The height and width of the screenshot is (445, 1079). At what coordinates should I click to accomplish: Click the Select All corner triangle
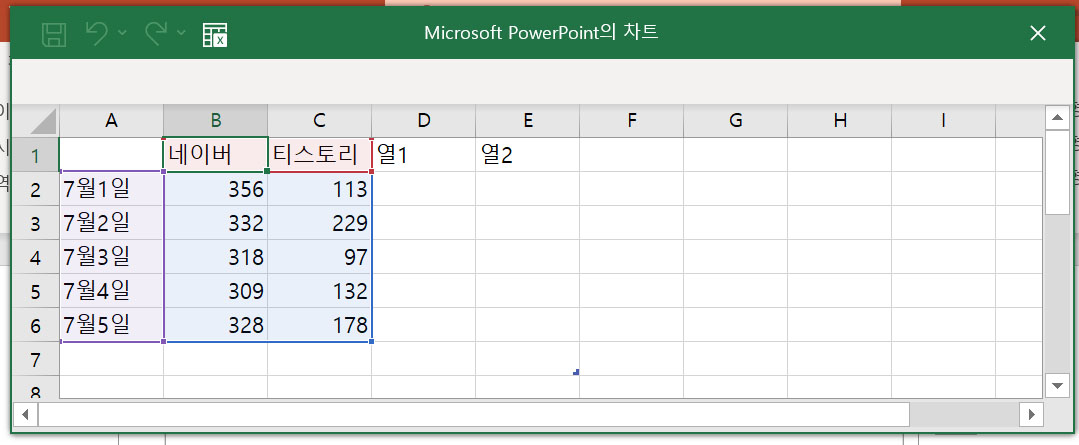pos(43,120)
